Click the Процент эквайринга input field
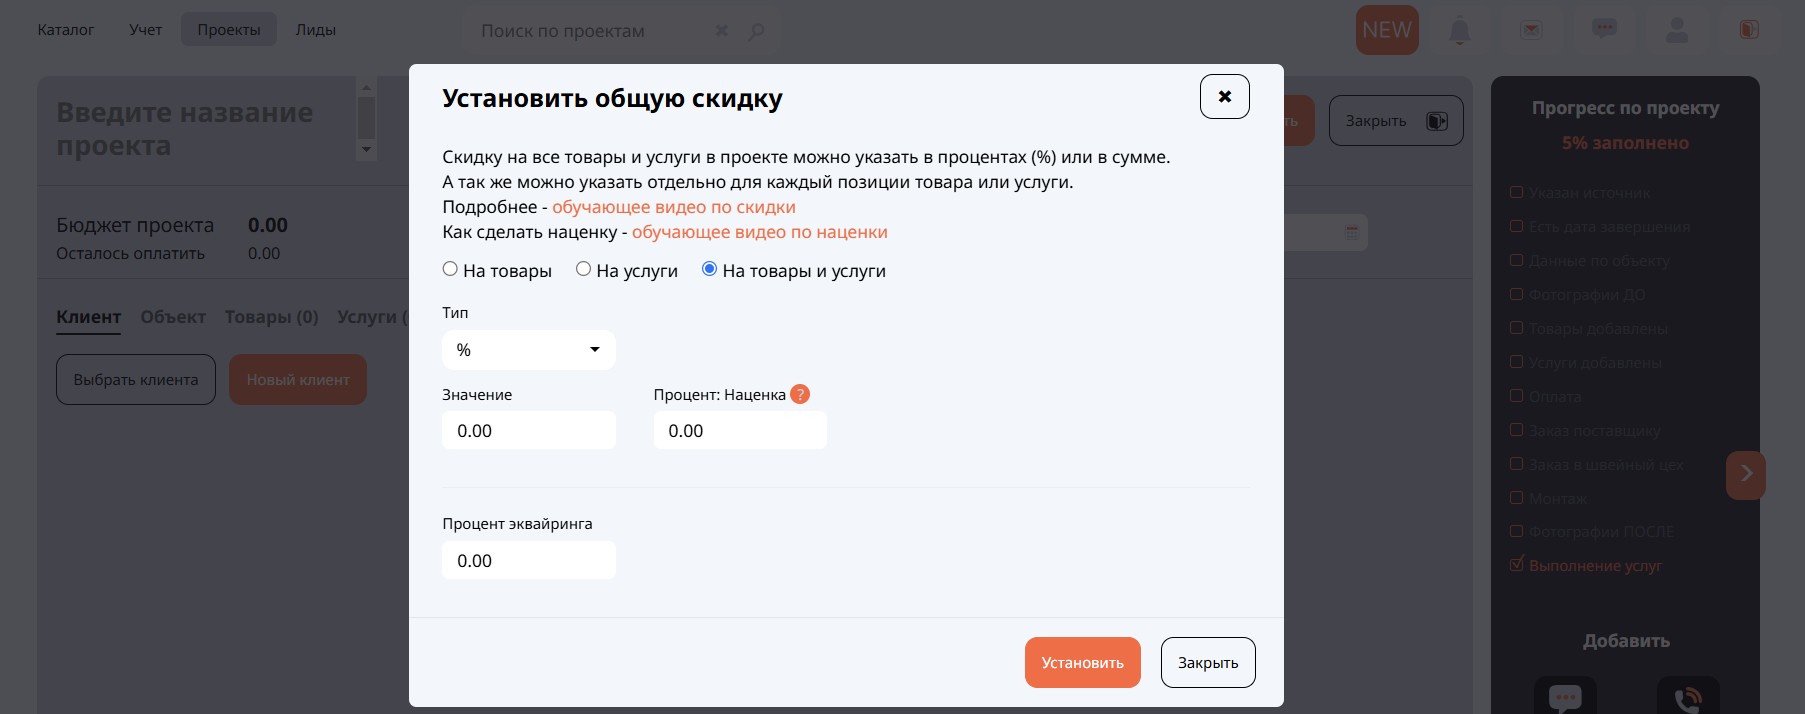Image resolution: width=1805 pixels, height=714 pixels. (x=528, y=561)
